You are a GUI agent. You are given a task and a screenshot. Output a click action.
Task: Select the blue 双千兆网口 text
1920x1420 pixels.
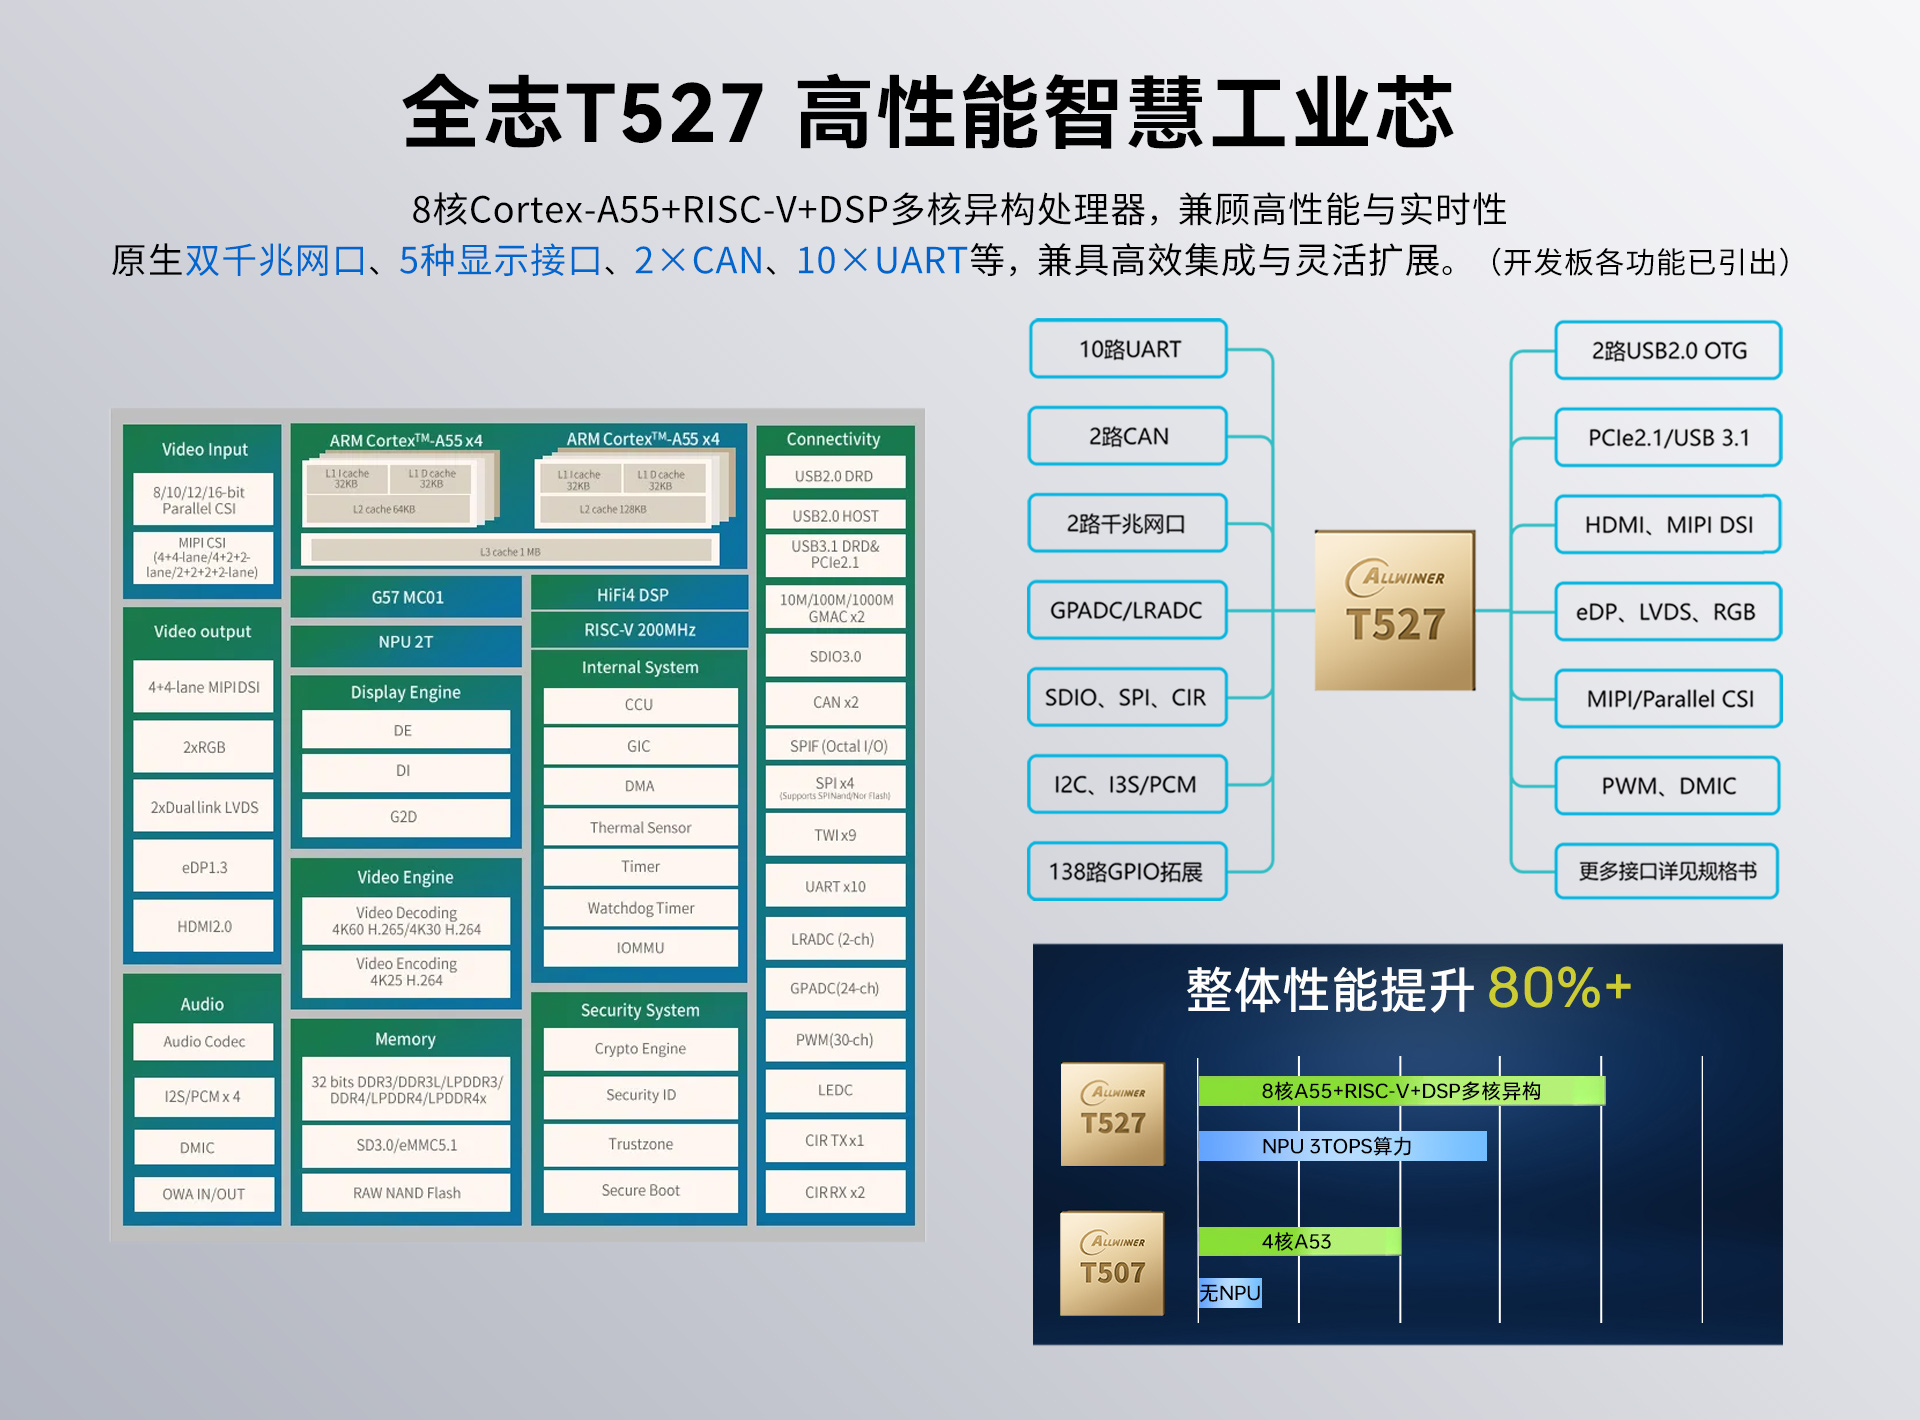276,261
